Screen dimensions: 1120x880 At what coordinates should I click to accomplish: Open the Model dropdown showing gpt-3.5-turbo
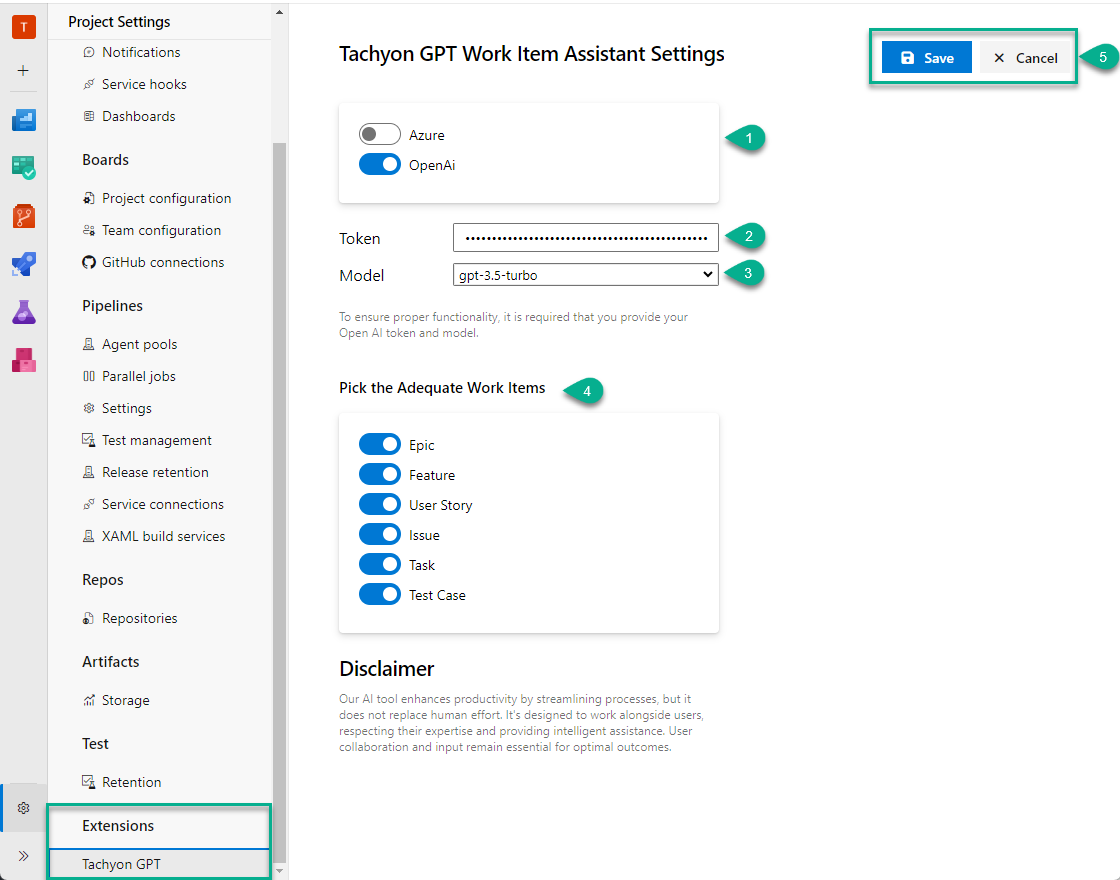coord(585,274)
